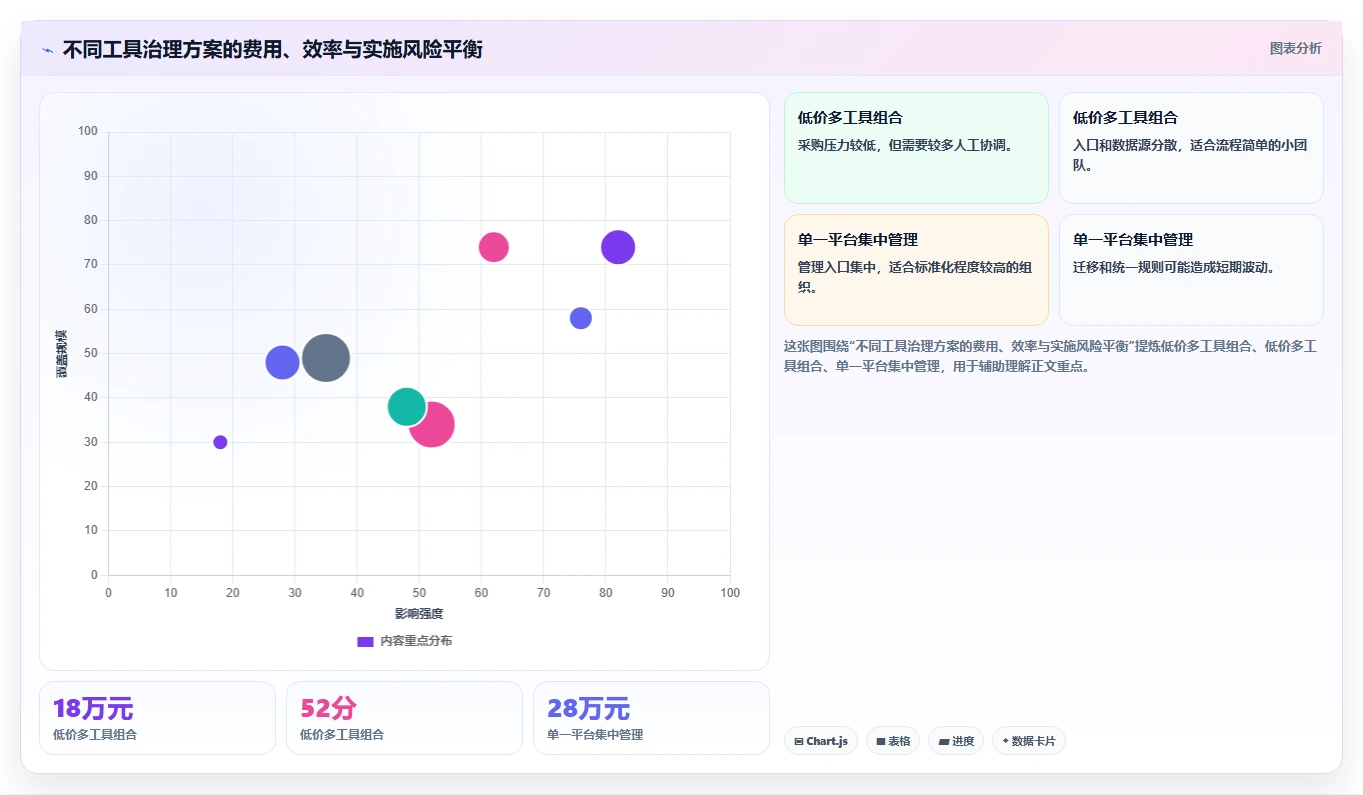The width and height of the screenshot is (1363, 795).
Task: Select the card about 迁移和统一规则
Action: (1191, 270)
